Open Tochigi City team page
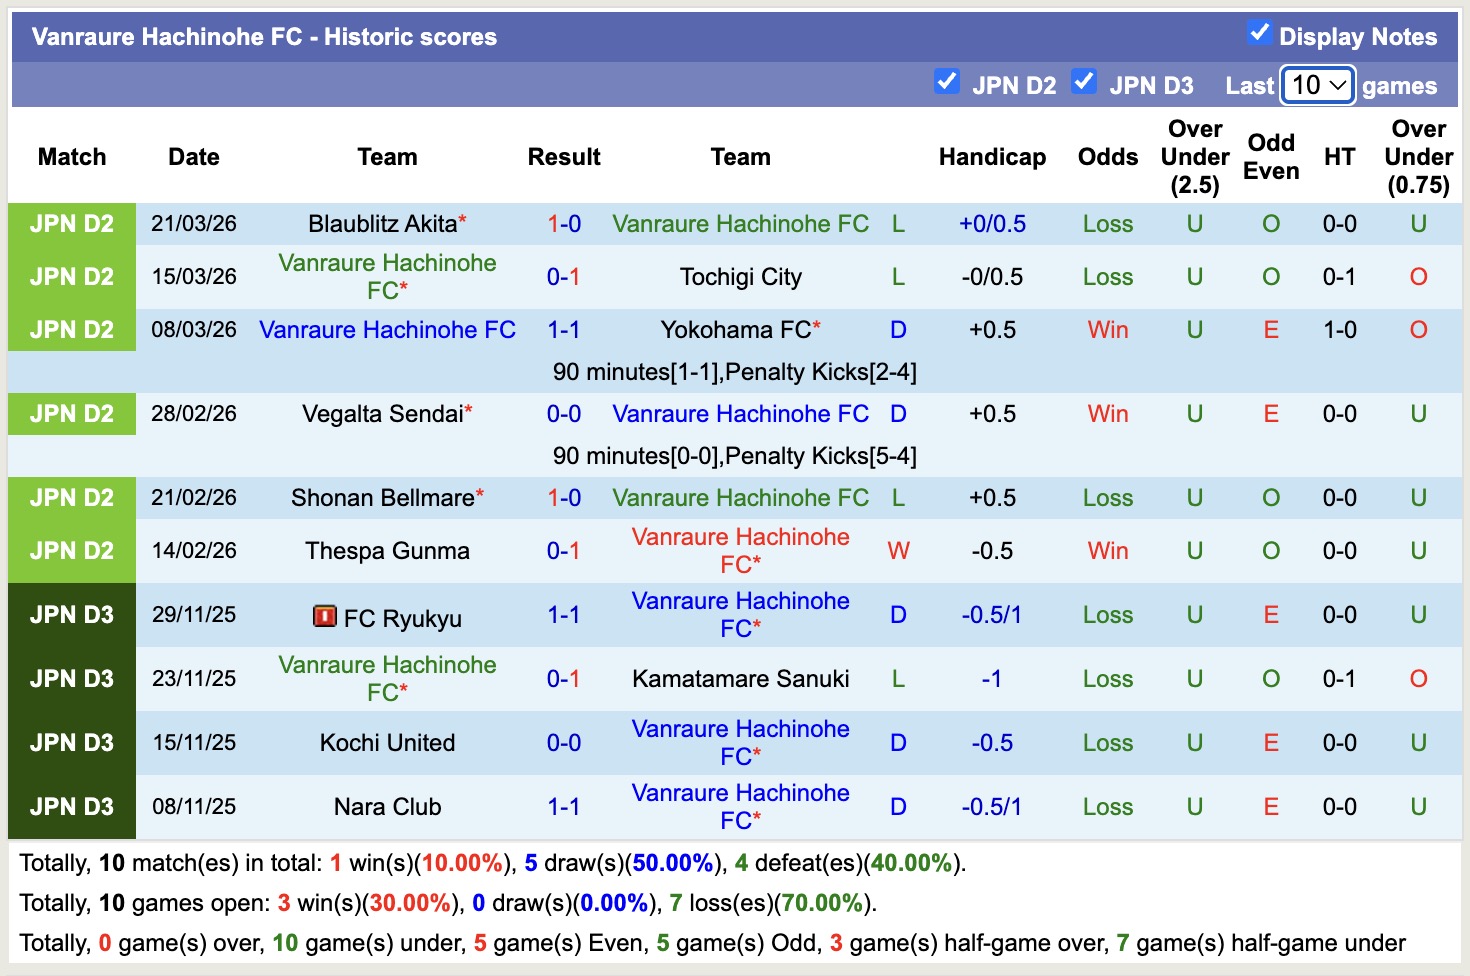Image resolution: width=1470 pixels, height=976 pixels. 740,277
